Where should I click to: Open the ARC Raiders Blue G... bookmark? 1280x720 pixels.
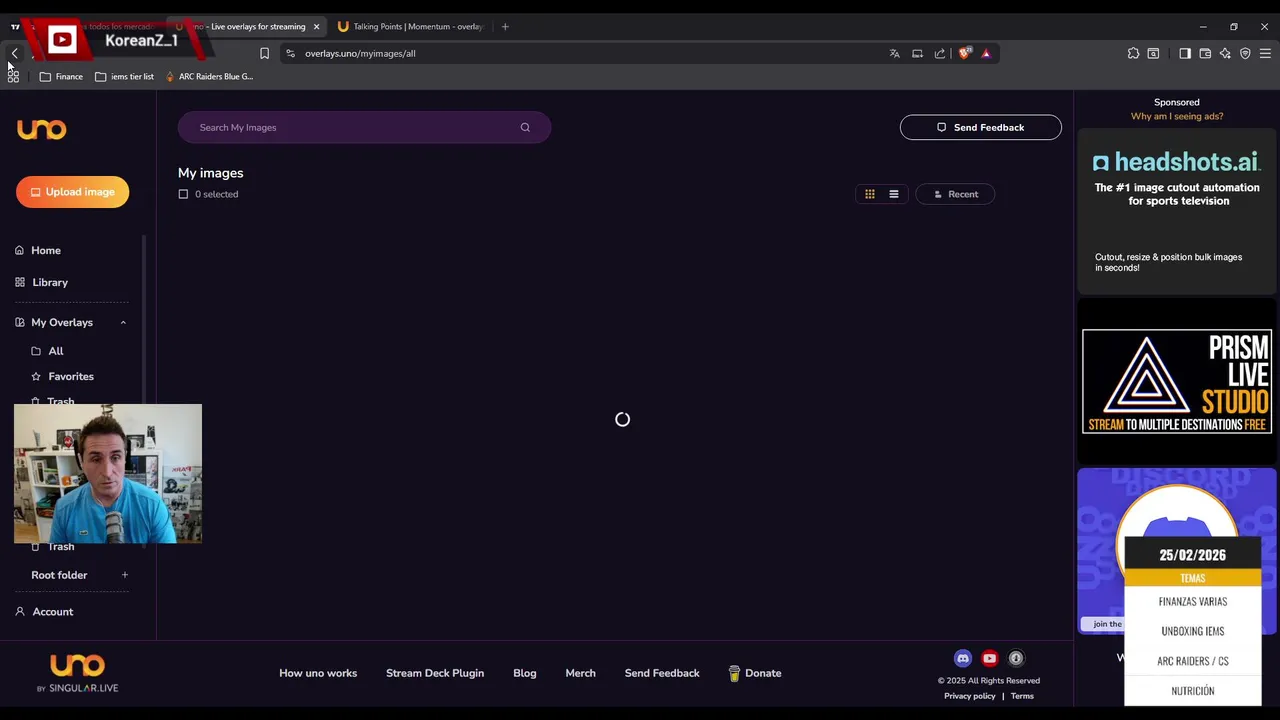click(209, 76)
